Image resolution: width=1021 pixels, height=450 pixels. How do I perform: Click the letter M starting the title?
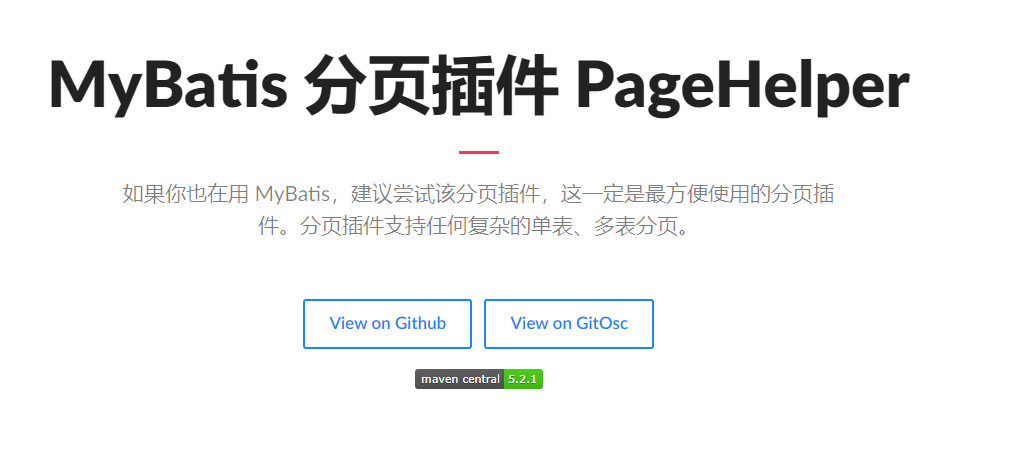79,83
